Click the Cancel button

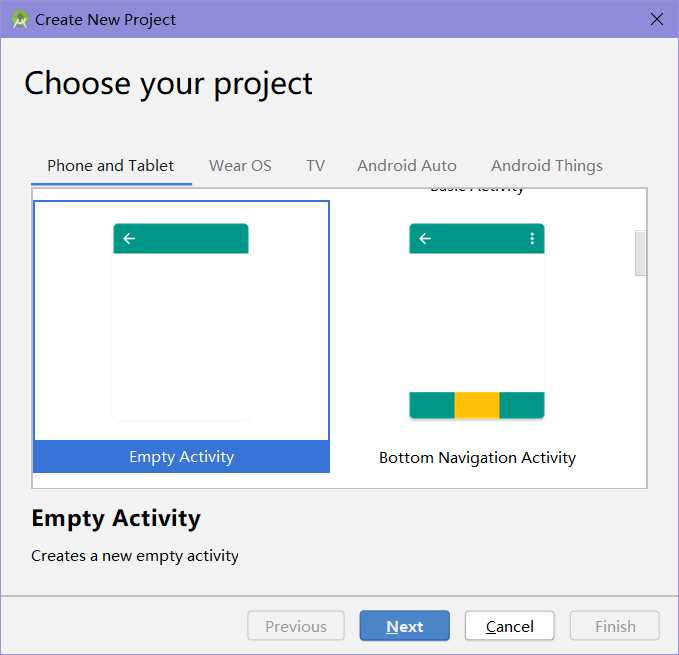(x=510, y=626)
